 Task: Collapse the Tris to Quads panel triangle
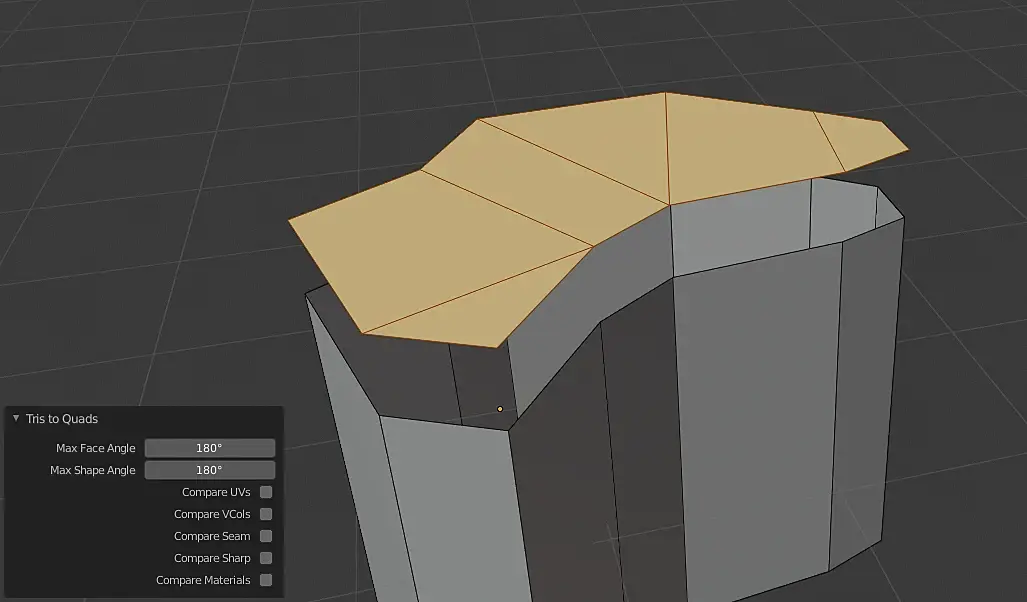coord(16,418)
